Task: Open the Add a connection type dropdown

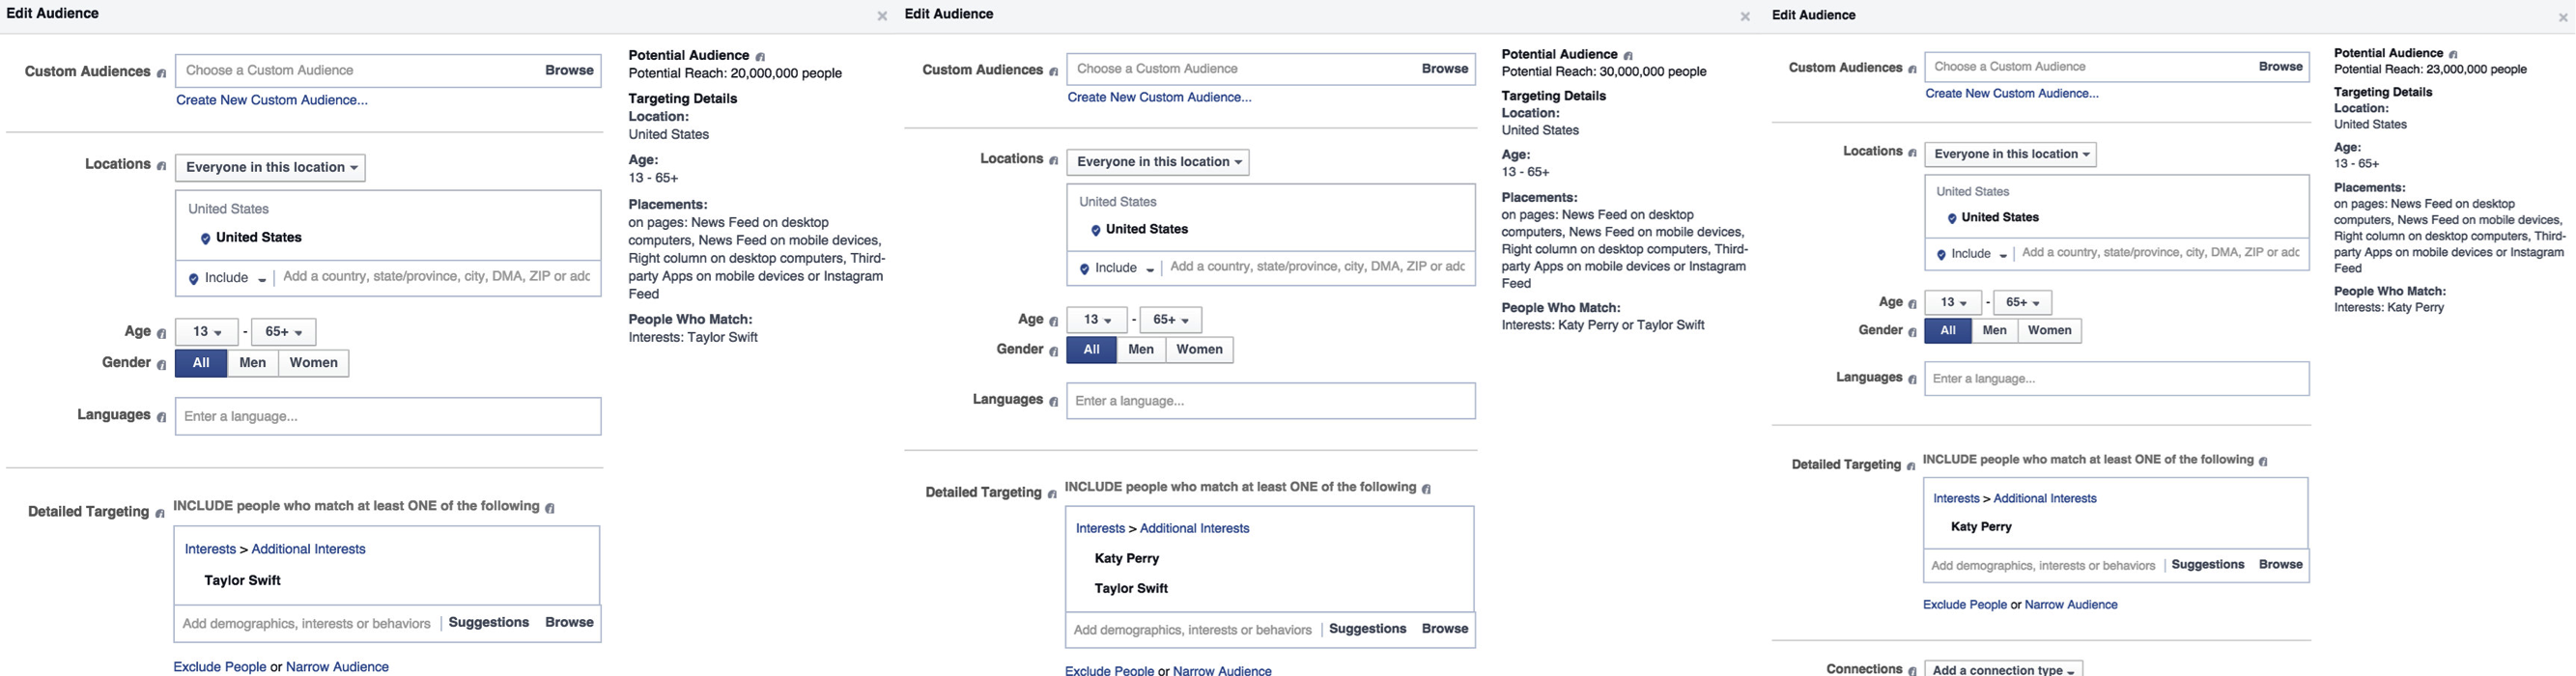Action: tap(2003, 670)
